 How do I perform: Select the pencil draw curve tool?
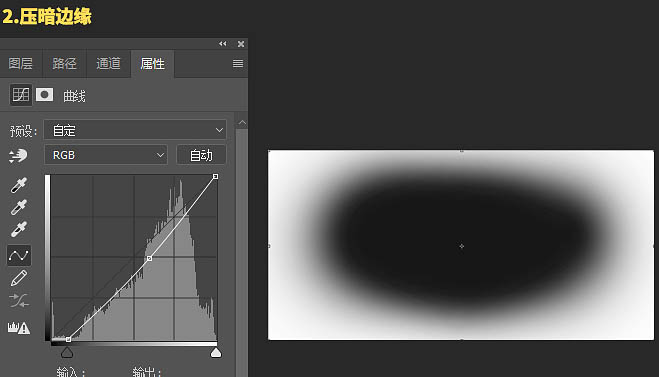tap(18, 278)
